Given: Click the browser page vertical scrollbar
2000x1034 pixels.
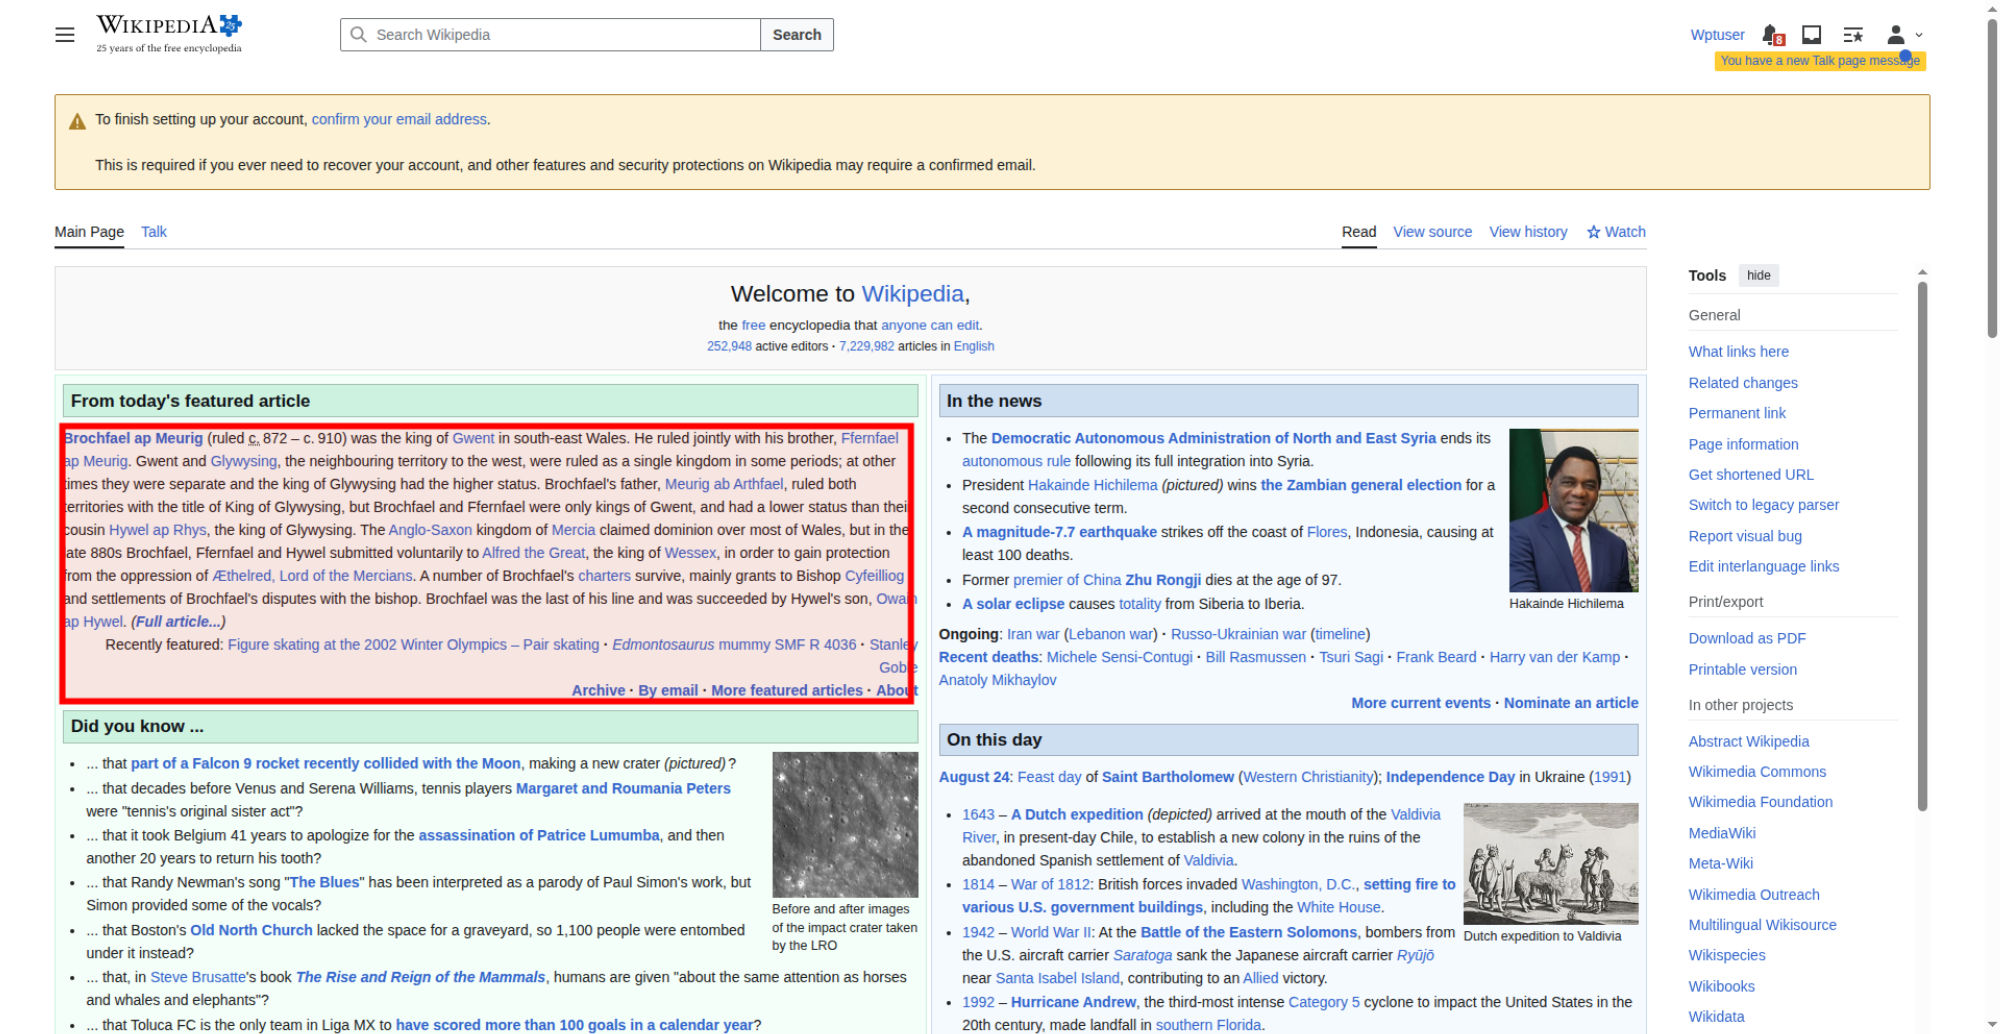Looking at the screenshot, I should pyautogui.click(x=1992, y=180).
